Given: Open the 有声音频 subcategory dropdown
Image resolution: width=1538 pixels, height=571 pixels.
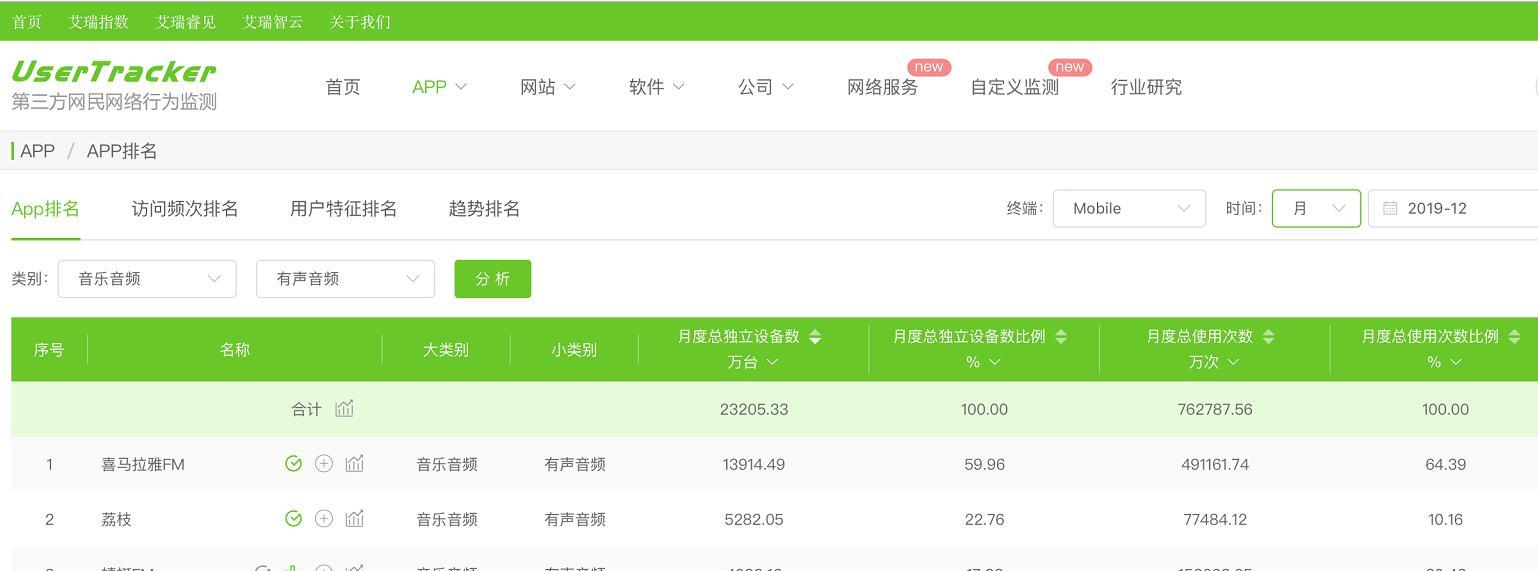Looking at the screenshot, I should pos(345,279).
